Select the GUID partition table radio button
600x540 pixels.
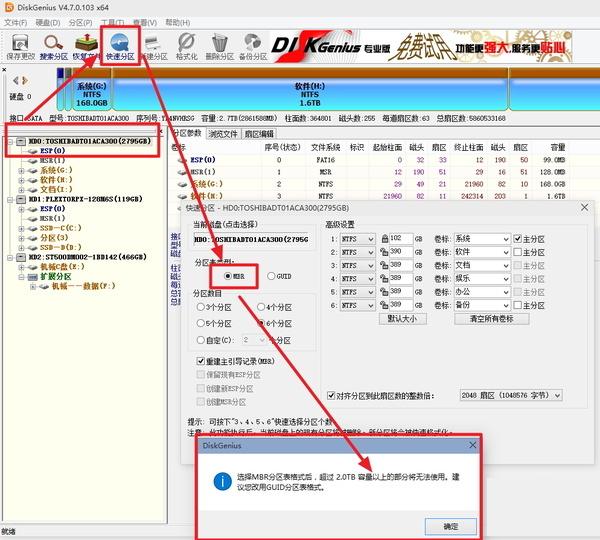pos(279,276)
